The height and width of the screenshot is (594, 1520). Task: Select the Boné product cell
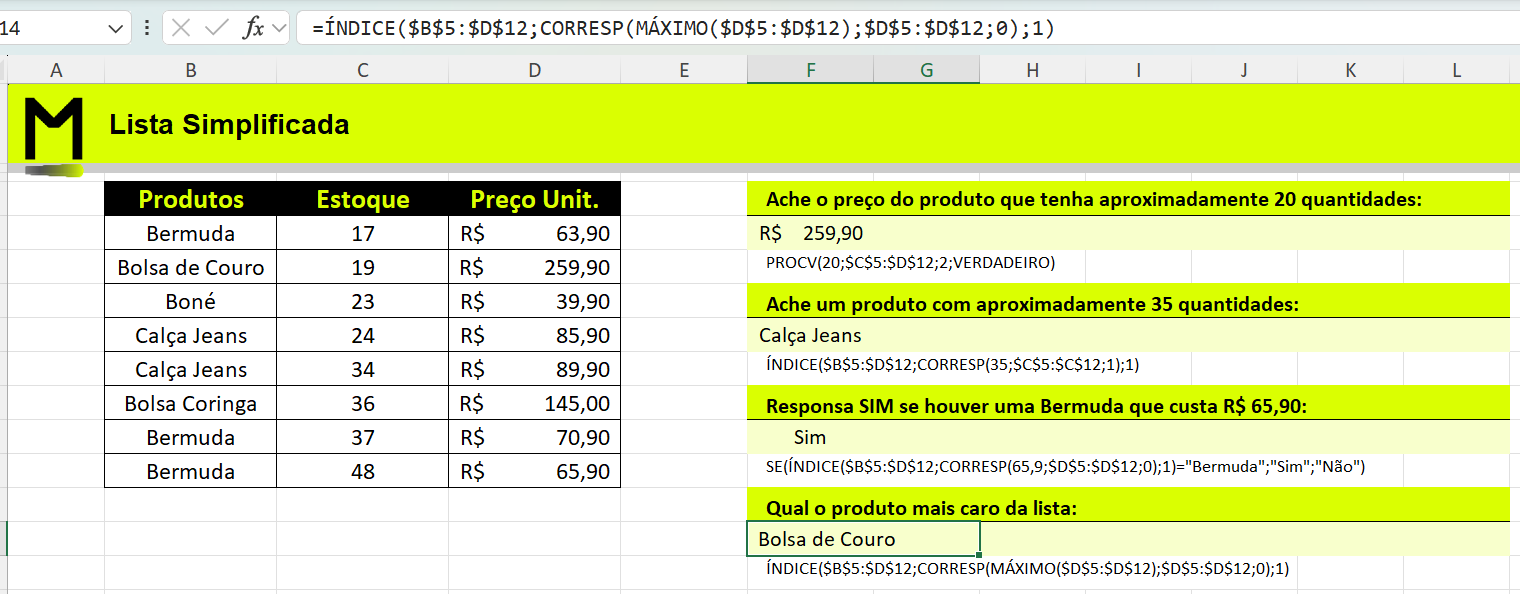click(191, 302)
